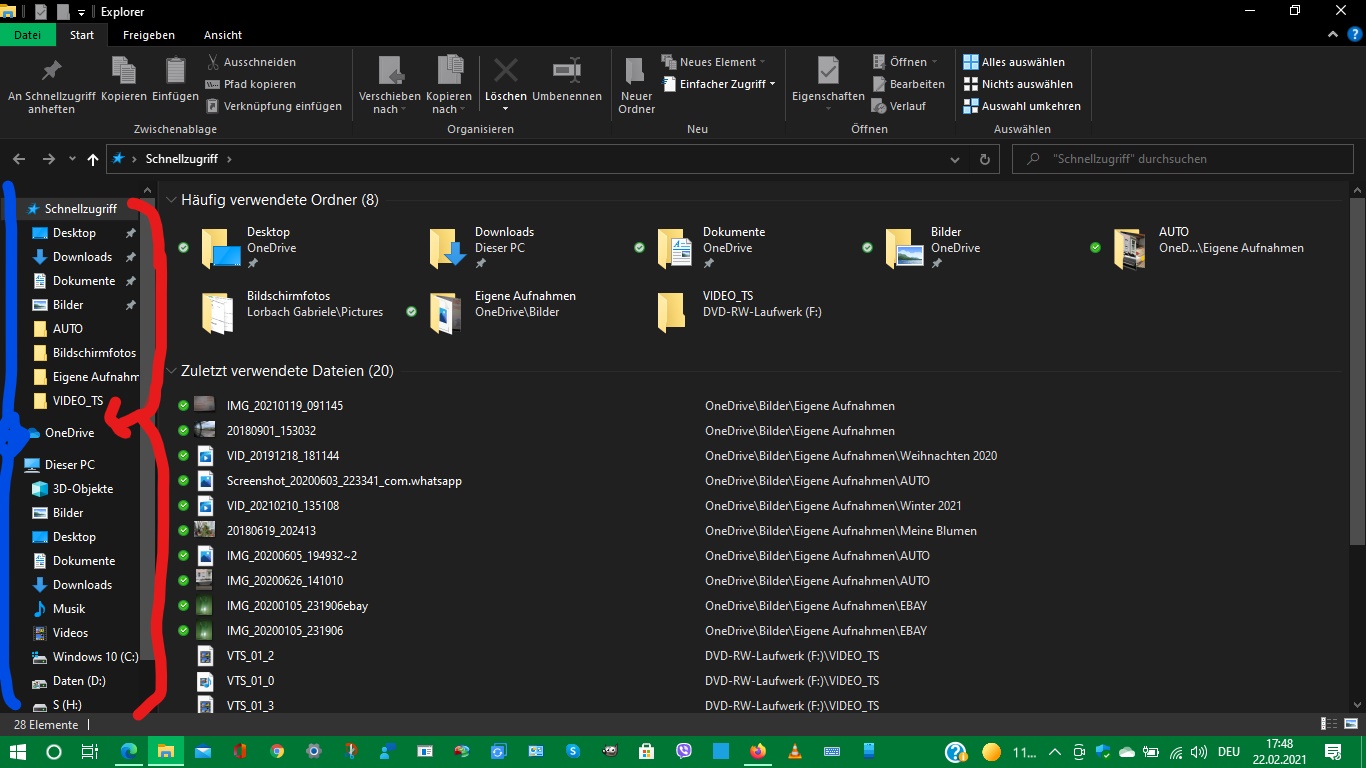Image resolution: width=1366 pixels, height=768 pixels.
Task: Refresh the Schnellzugriff view
Action: [x=985, y=159]
